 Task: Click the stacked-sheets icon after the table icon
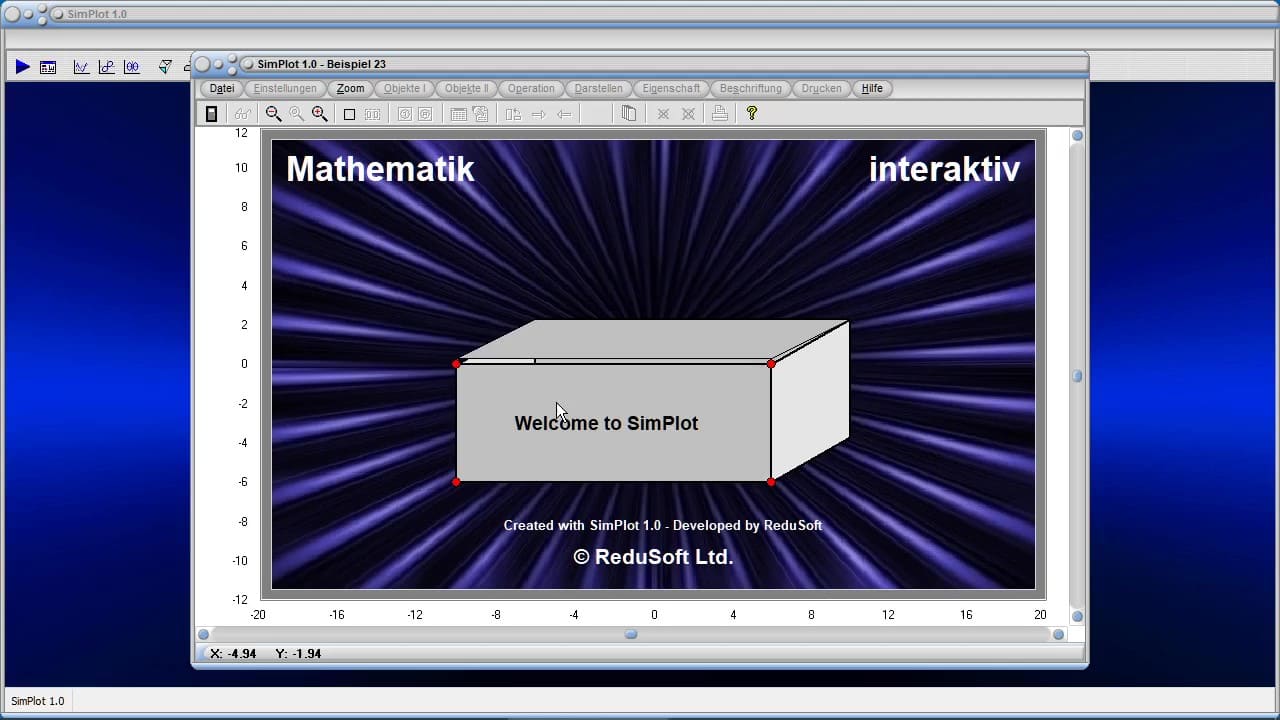pyautogui.click(x=480, y=114)
